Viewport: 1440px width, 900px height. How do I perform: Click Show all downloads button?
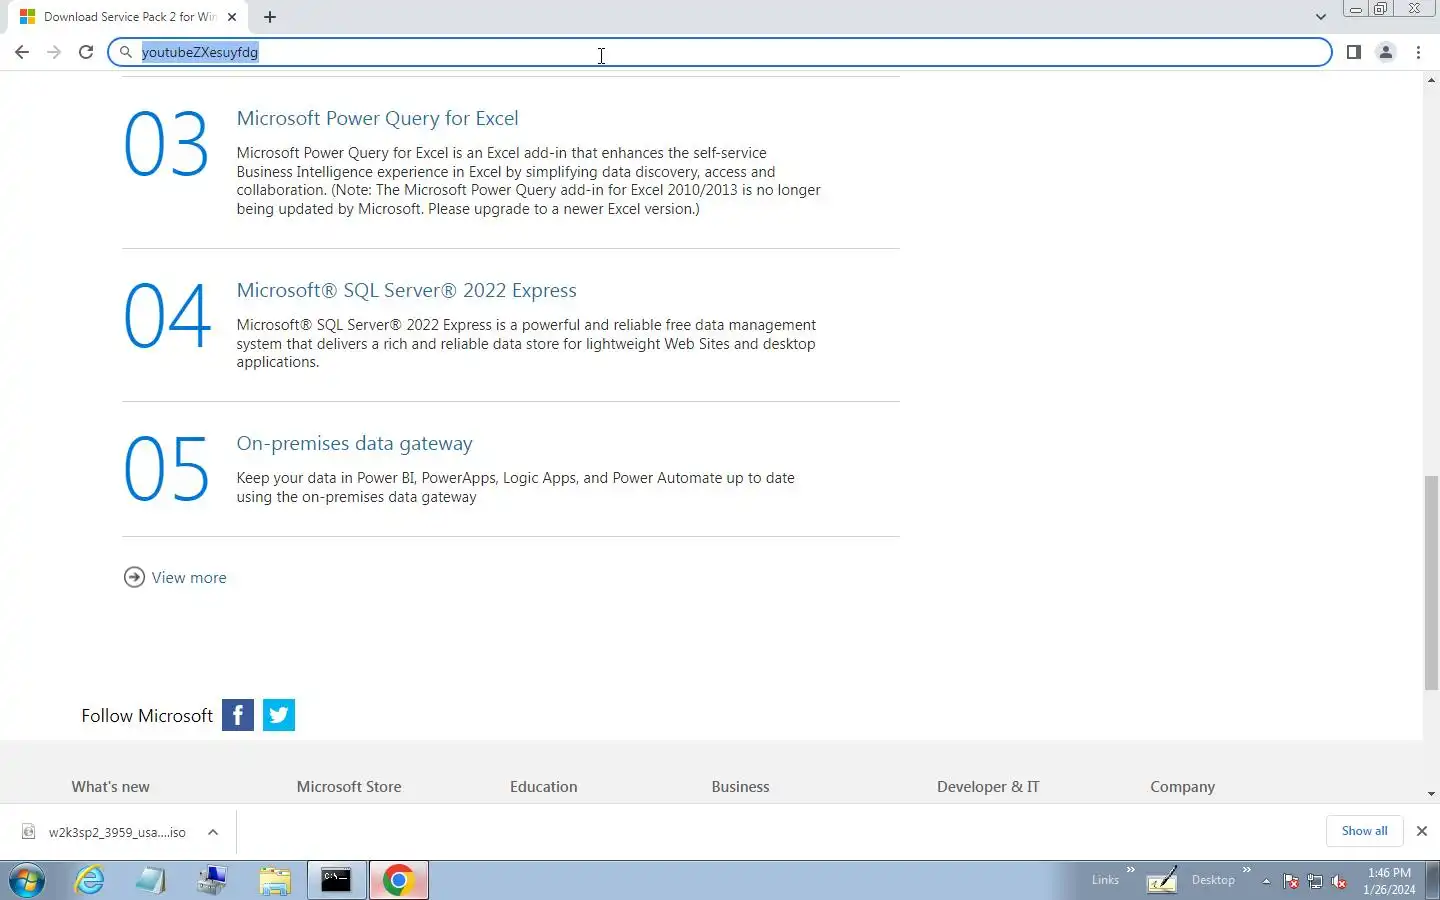(1364, 831)
